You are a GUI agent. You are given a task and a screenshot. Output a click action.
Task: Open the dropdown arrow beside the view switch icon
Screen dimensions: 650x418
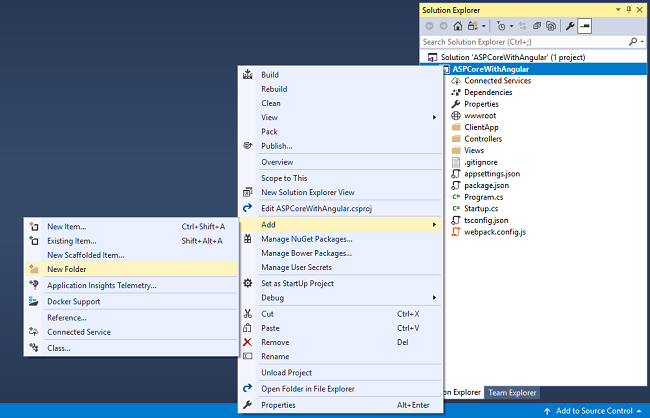[x=484, y=26]
